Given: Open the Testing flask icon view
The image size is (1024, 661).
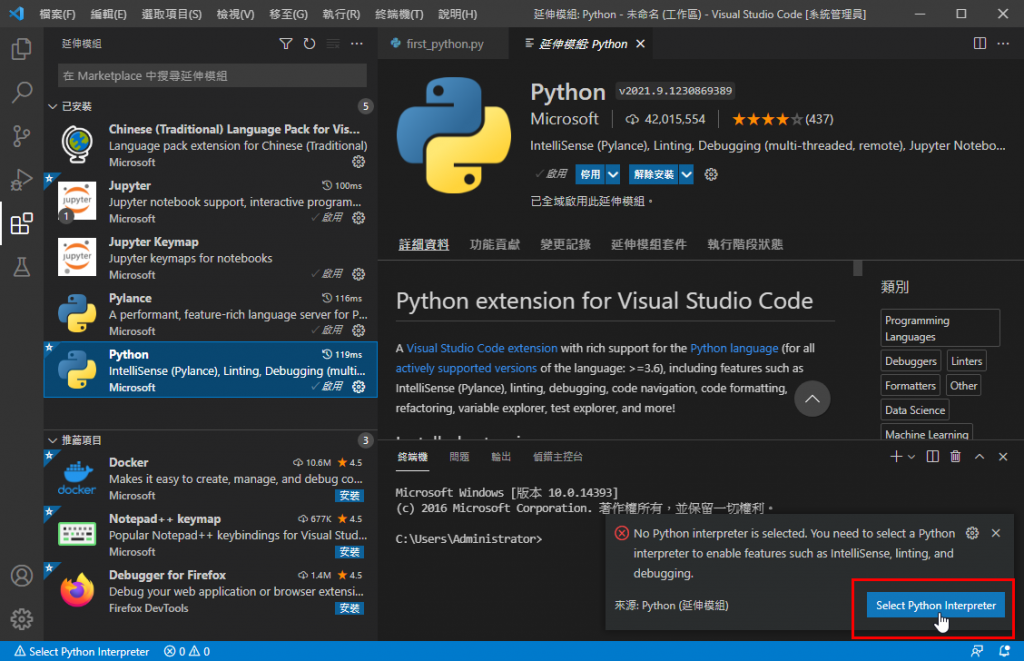Looking at the screenshot, I should coord(22,266).
